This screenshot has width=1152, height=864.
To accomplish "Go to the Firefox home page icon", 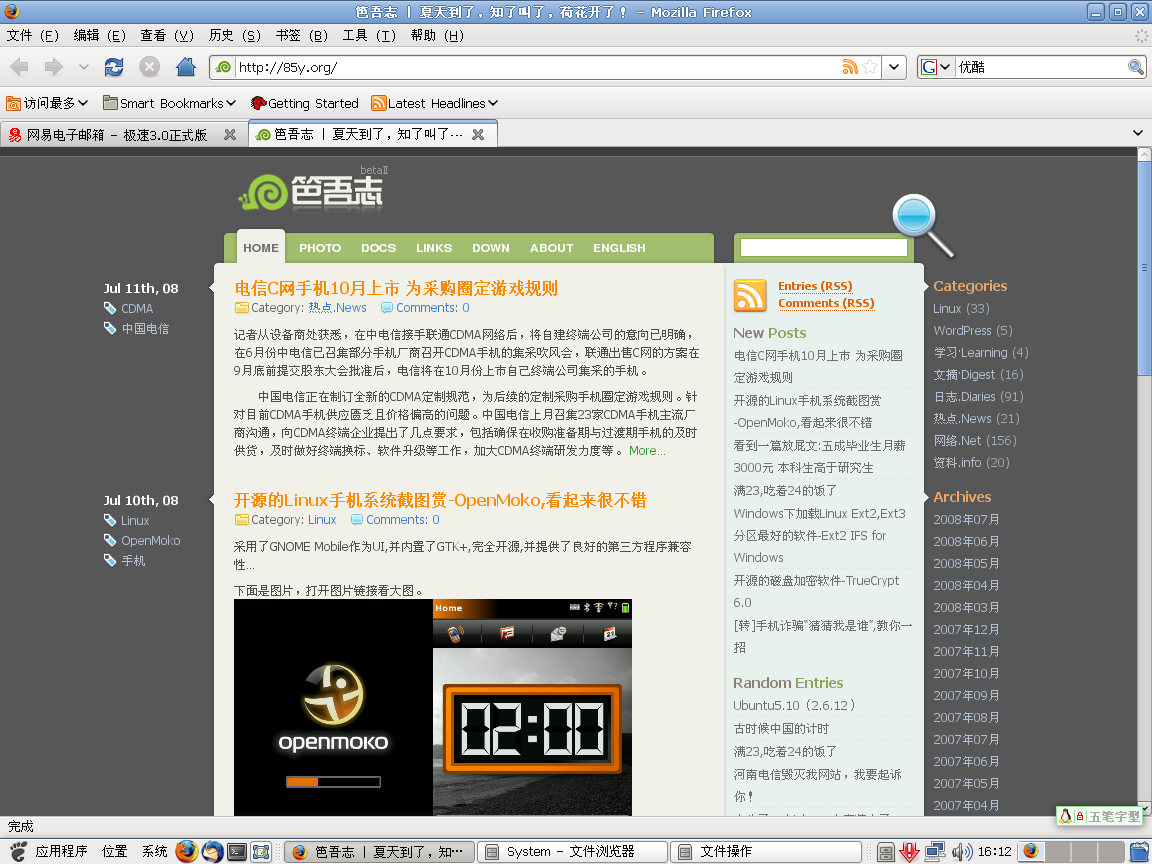I will click(x=186, y=67).
